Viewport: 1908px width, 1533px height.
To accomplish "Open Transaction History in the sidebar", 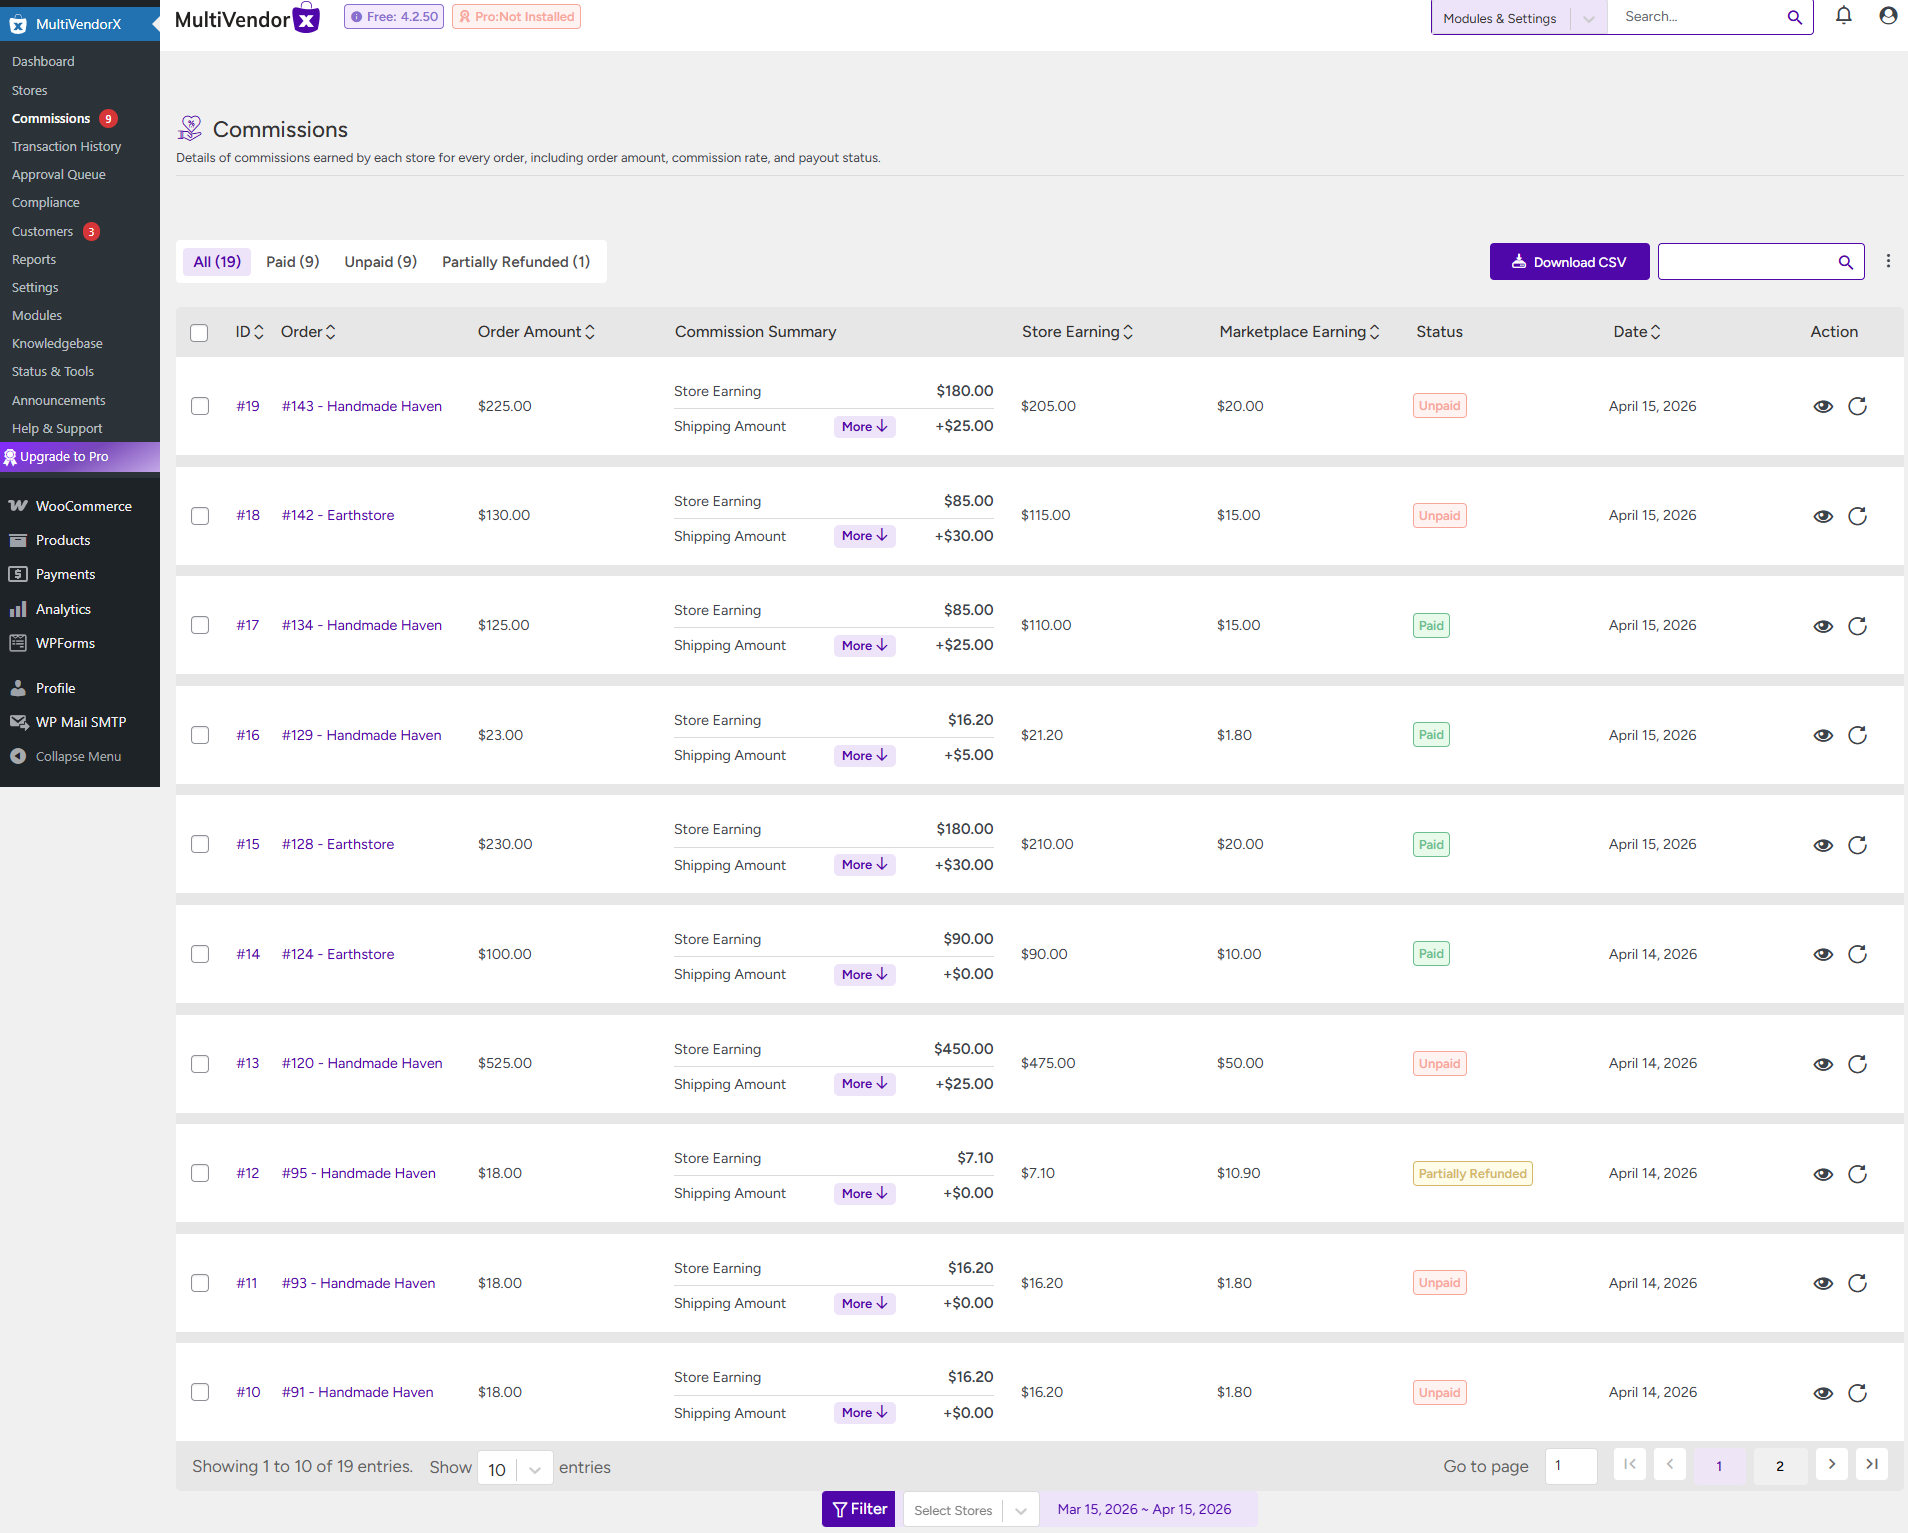I will [66, 147].
